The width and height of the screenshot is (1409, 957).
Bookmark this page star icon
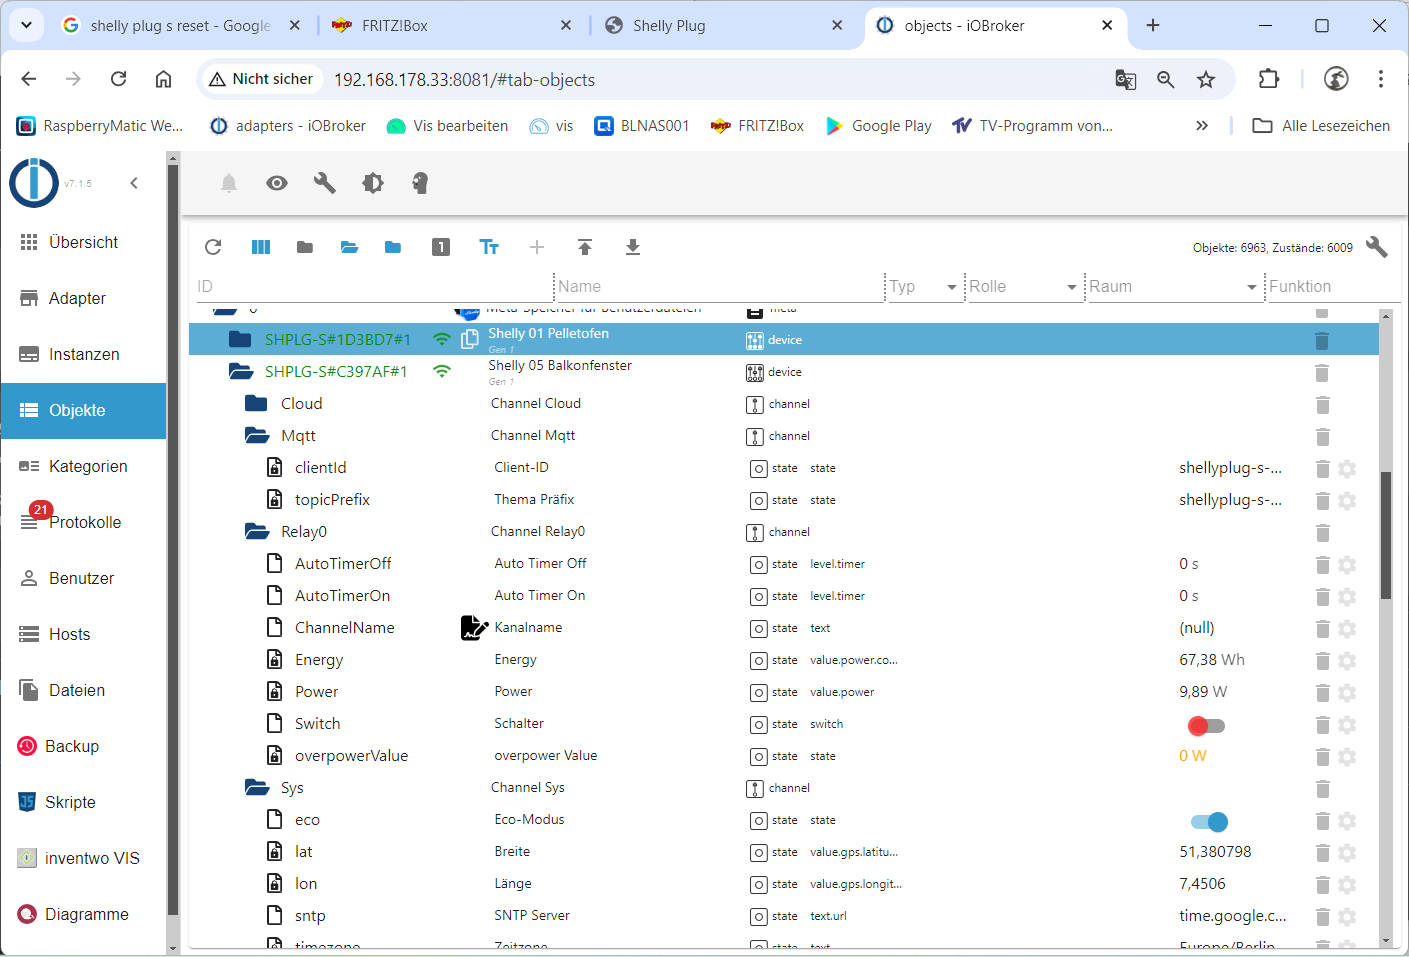pos(1206,79)
